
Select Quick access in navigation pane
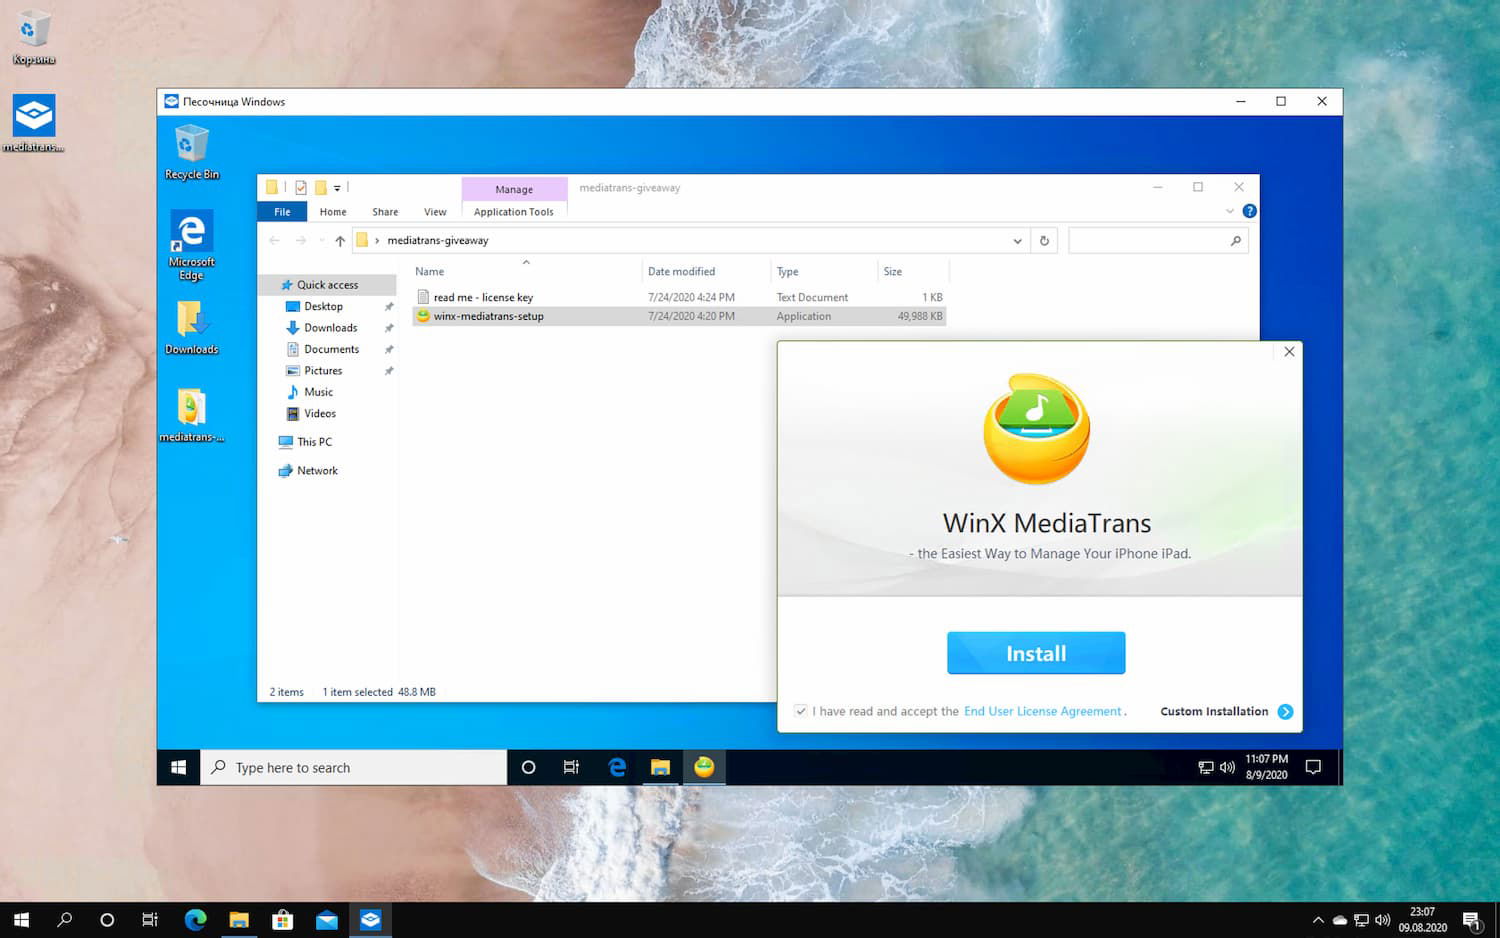tap(327, 285)
